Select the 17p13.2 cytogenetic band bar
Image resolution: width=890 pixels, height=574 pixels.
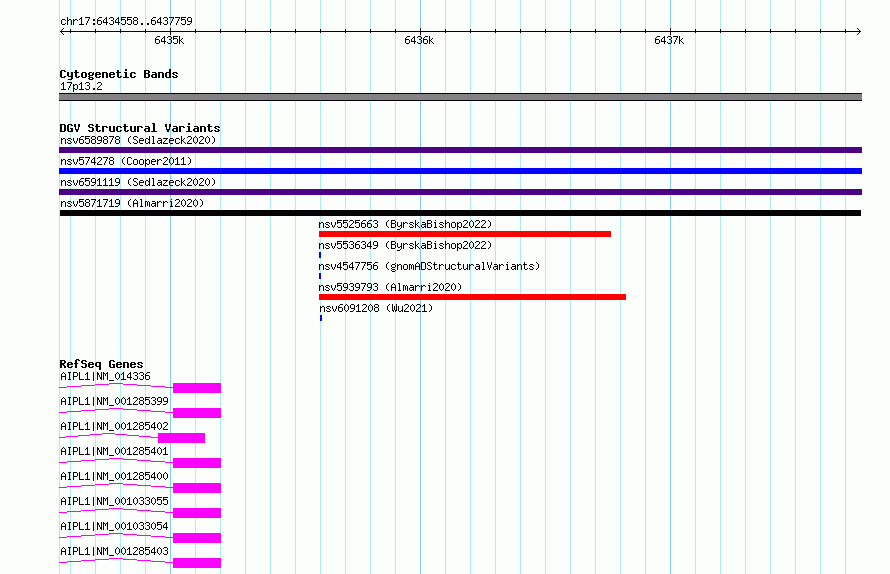[x=460, y=97]
